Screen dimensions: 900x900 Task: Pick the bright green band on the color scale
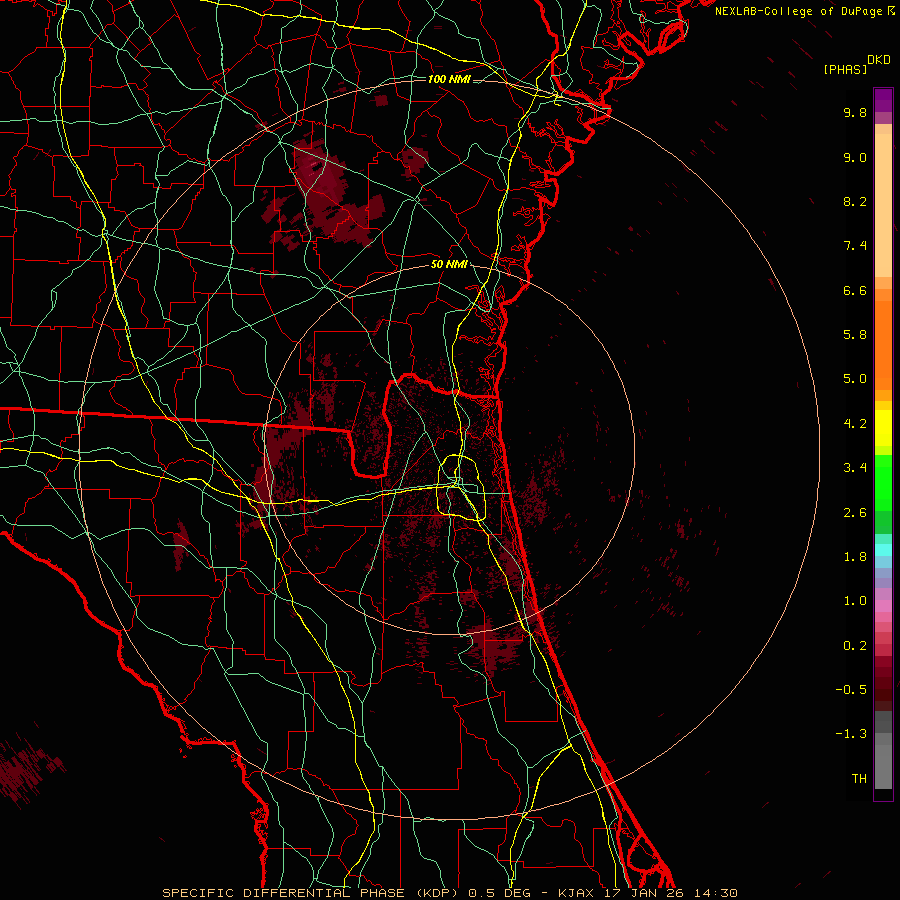(x=883, y=481)
